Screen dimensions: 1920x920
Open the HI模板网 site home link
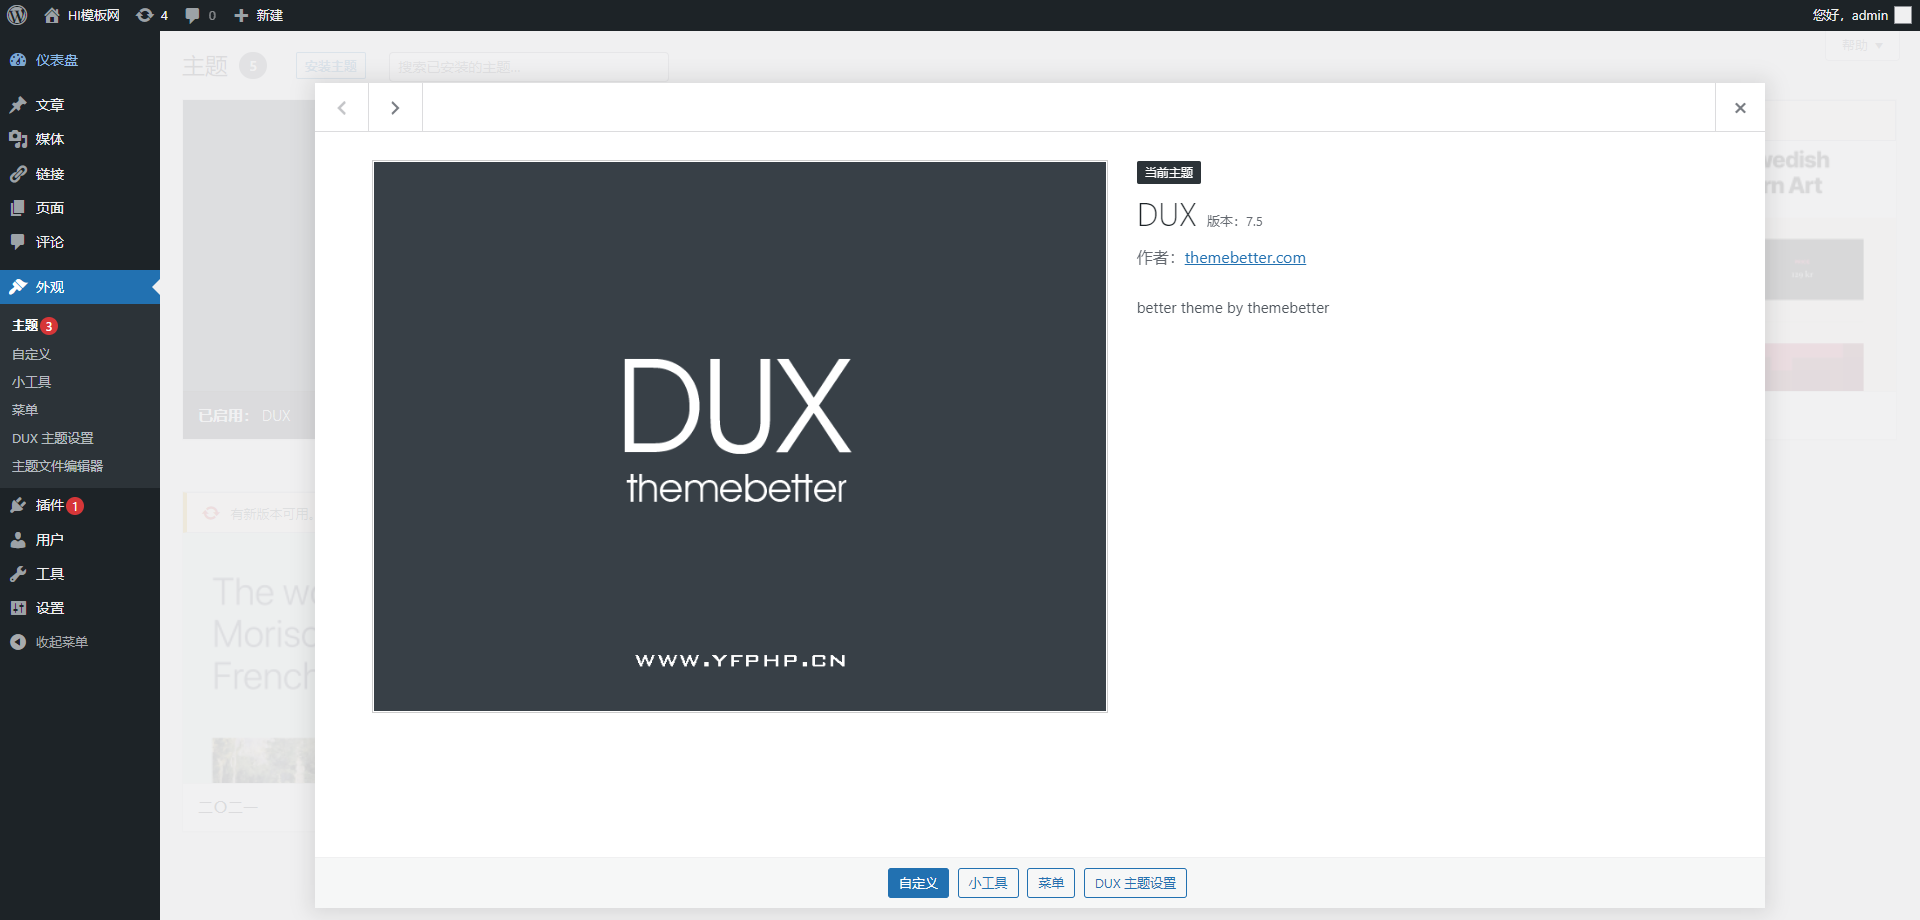coord(82,15)
